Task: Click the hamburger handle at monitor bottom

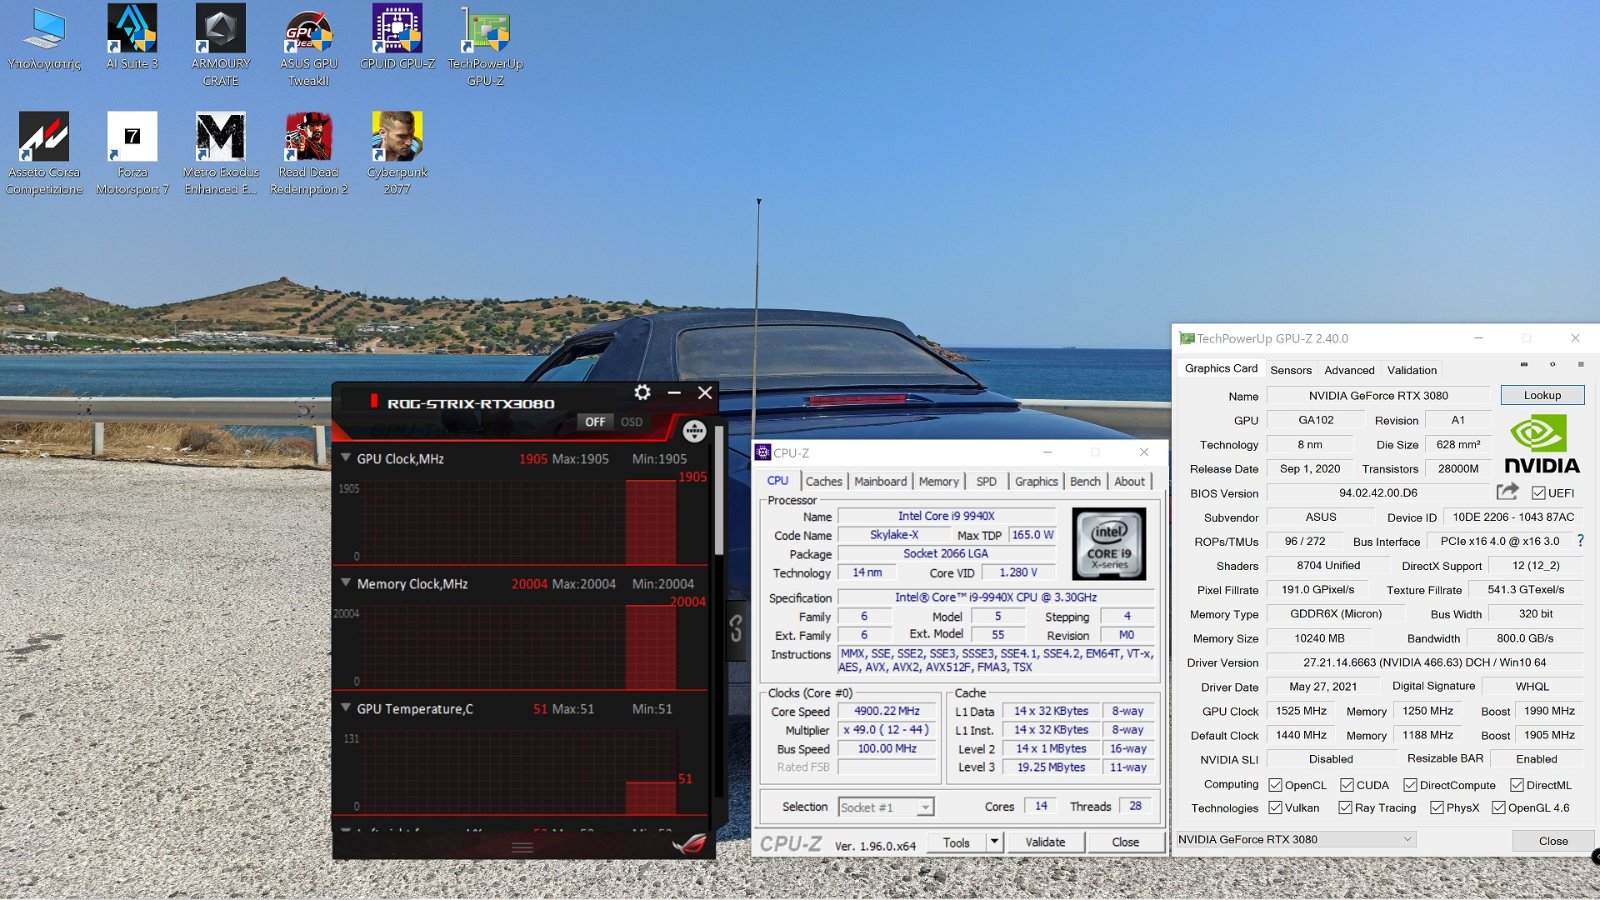Action: pyautogui.click(x=522, y=847)
